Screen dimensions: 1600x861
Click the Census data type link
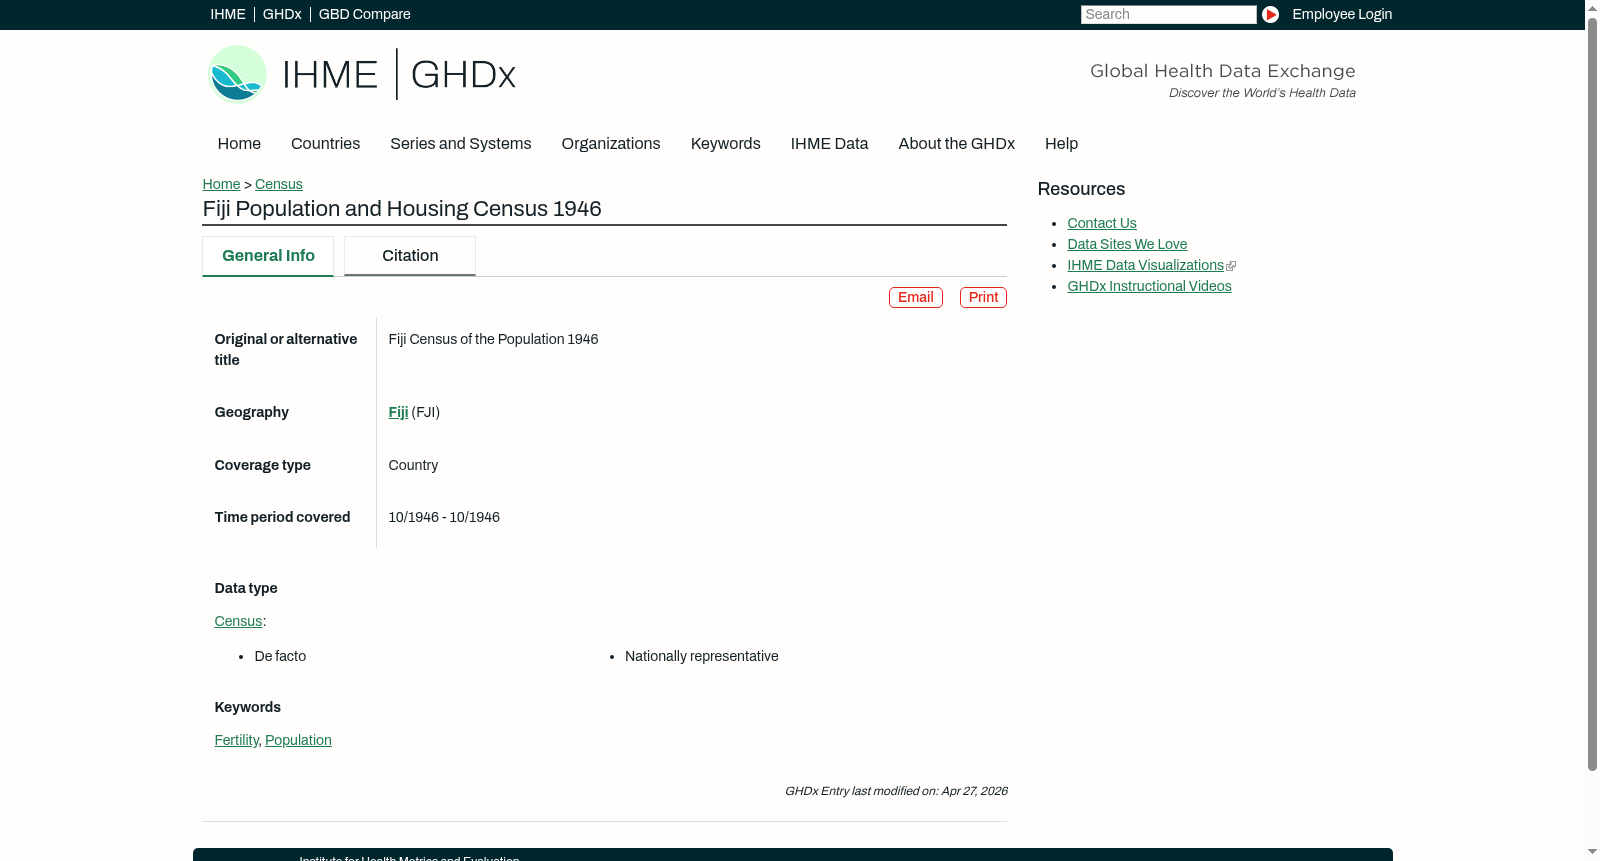pyautogui.click(x=238, y=622)
